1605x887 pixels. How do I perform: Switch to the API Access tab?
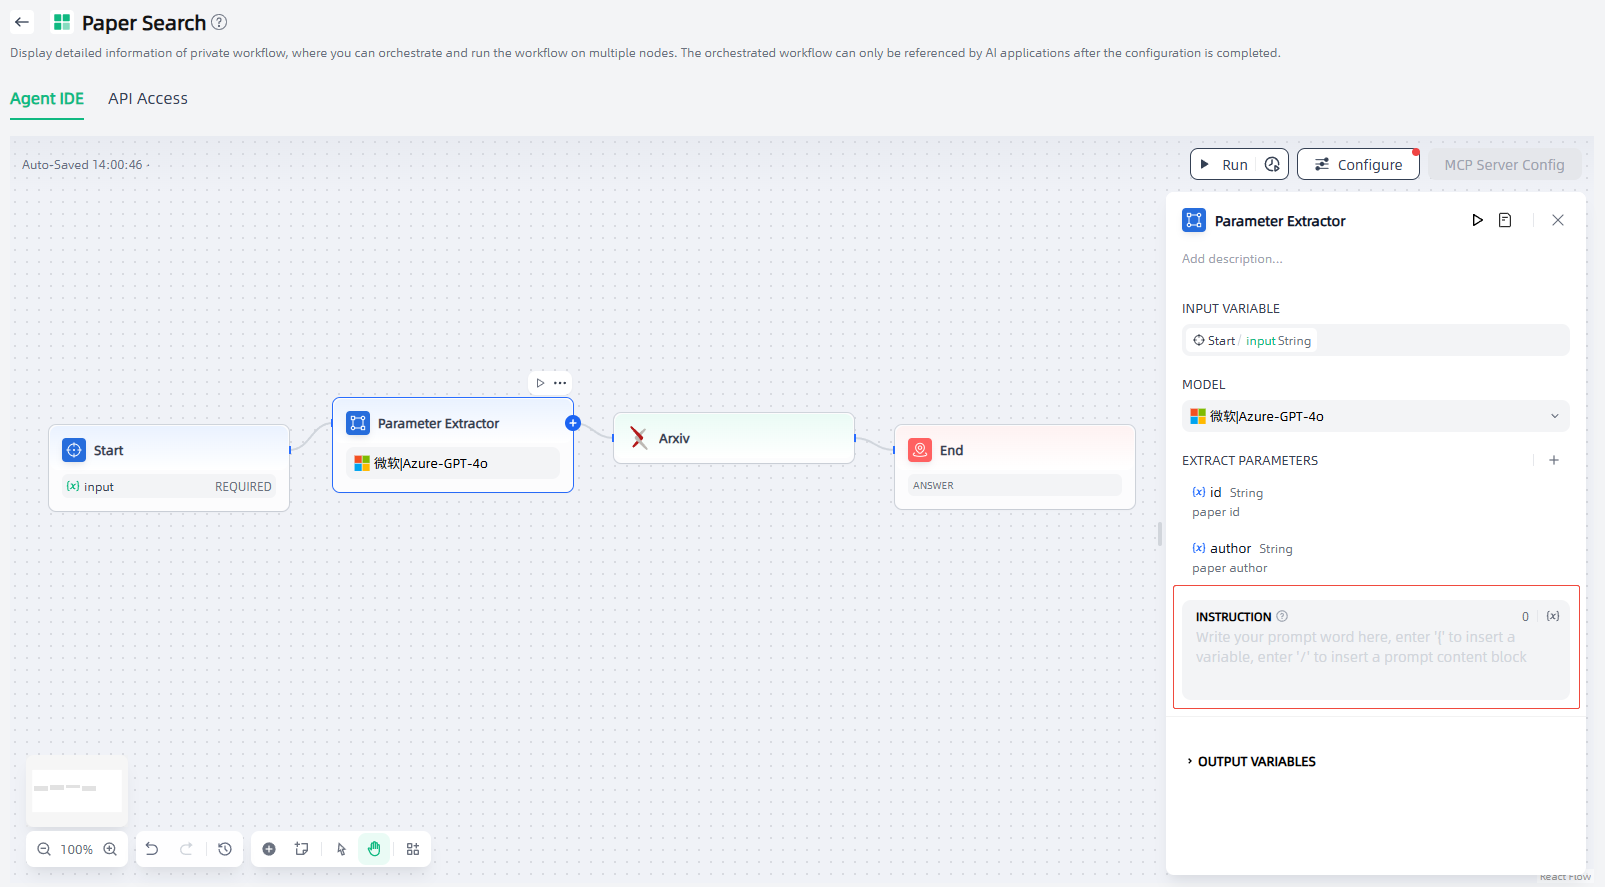[148, 98]
